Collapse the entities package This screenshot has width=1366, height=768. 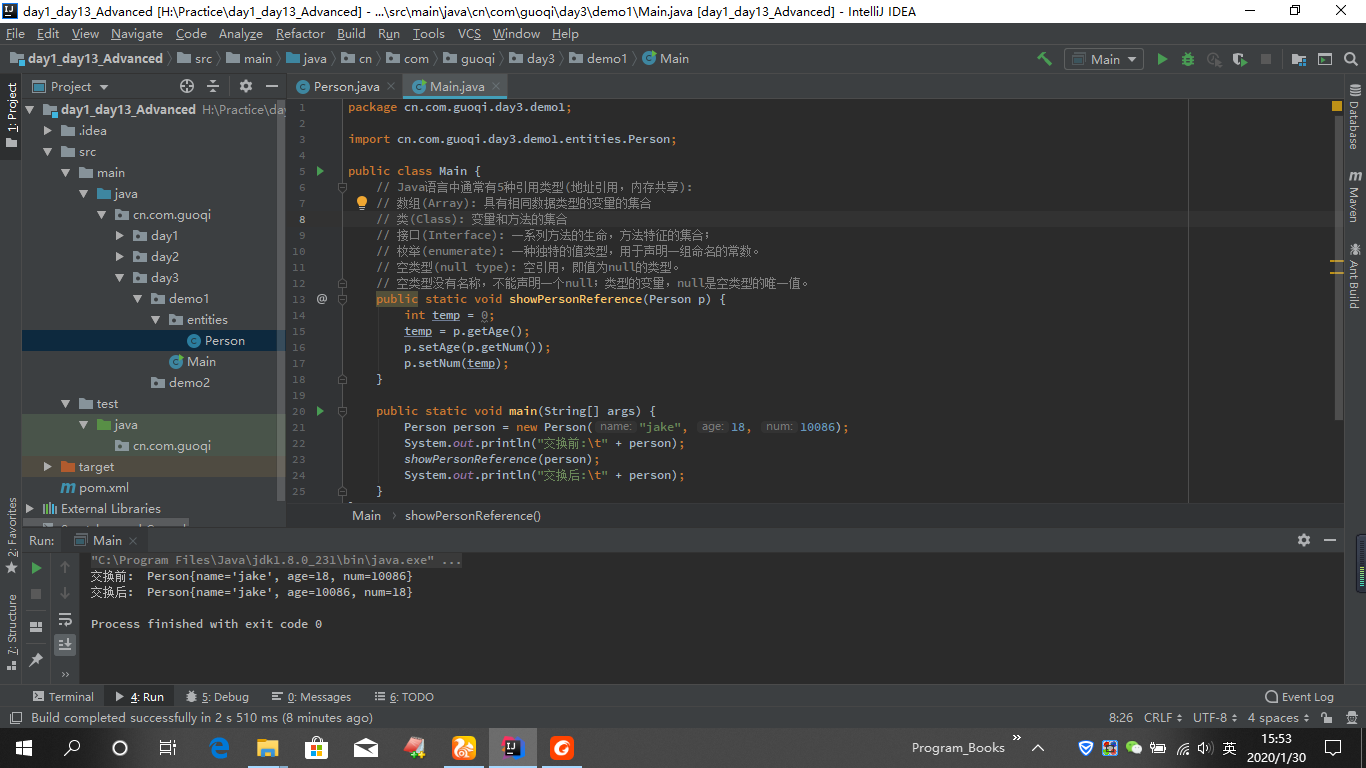point(156,319)
